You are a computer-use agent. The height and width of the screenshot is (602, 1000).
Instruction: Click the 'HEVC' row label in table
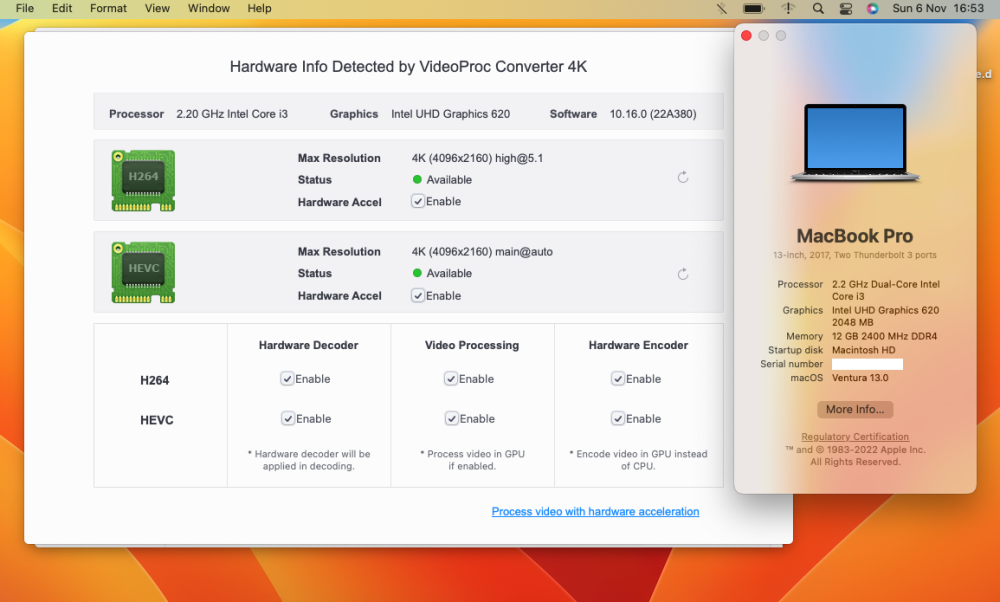click(x=157, y=420)
